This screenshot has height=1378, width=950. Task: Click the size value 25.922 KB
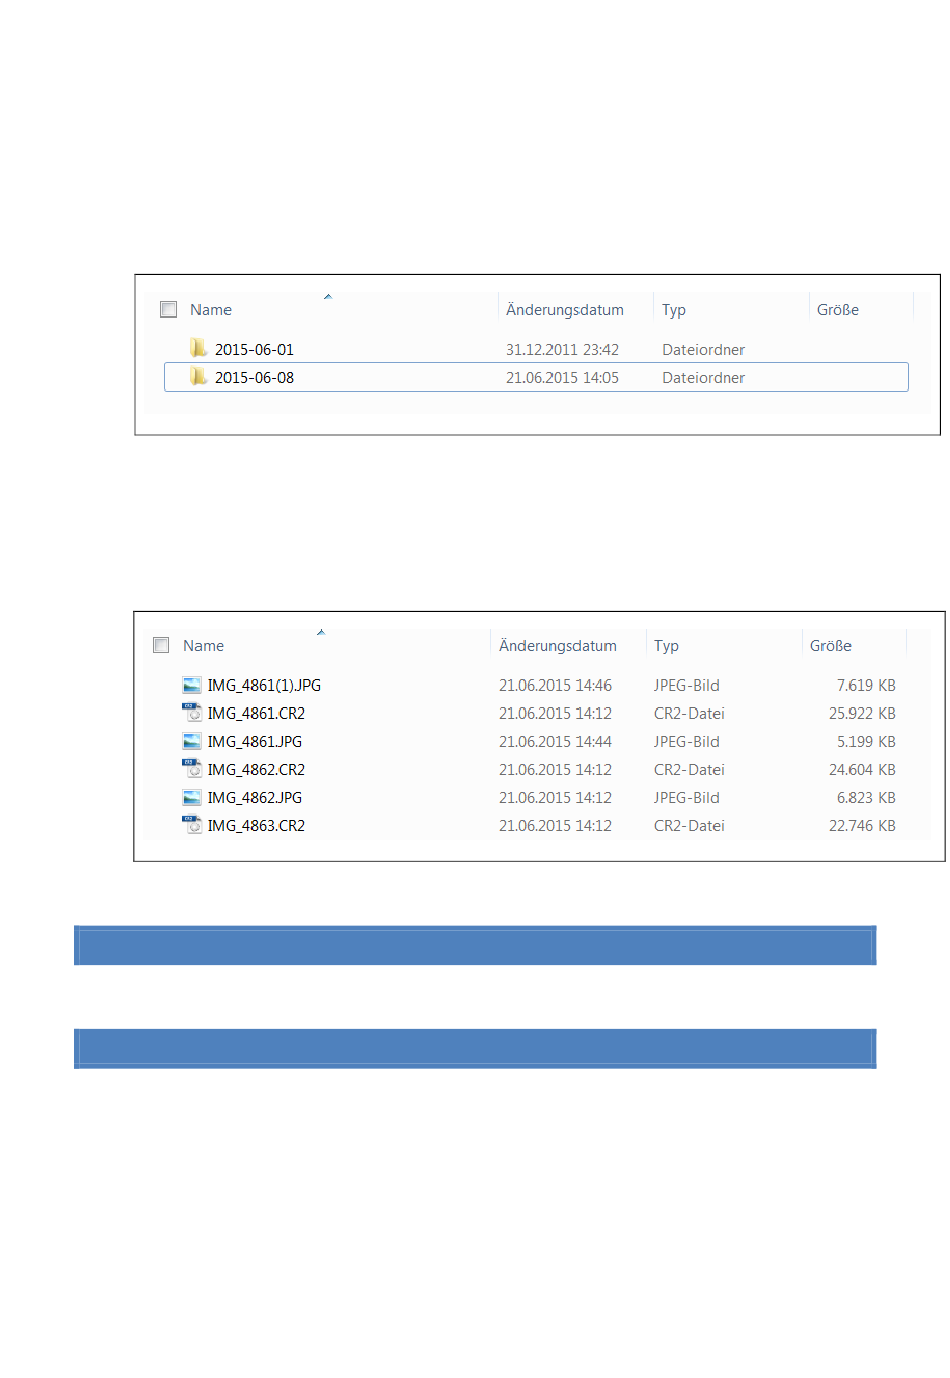pos(862,713)
